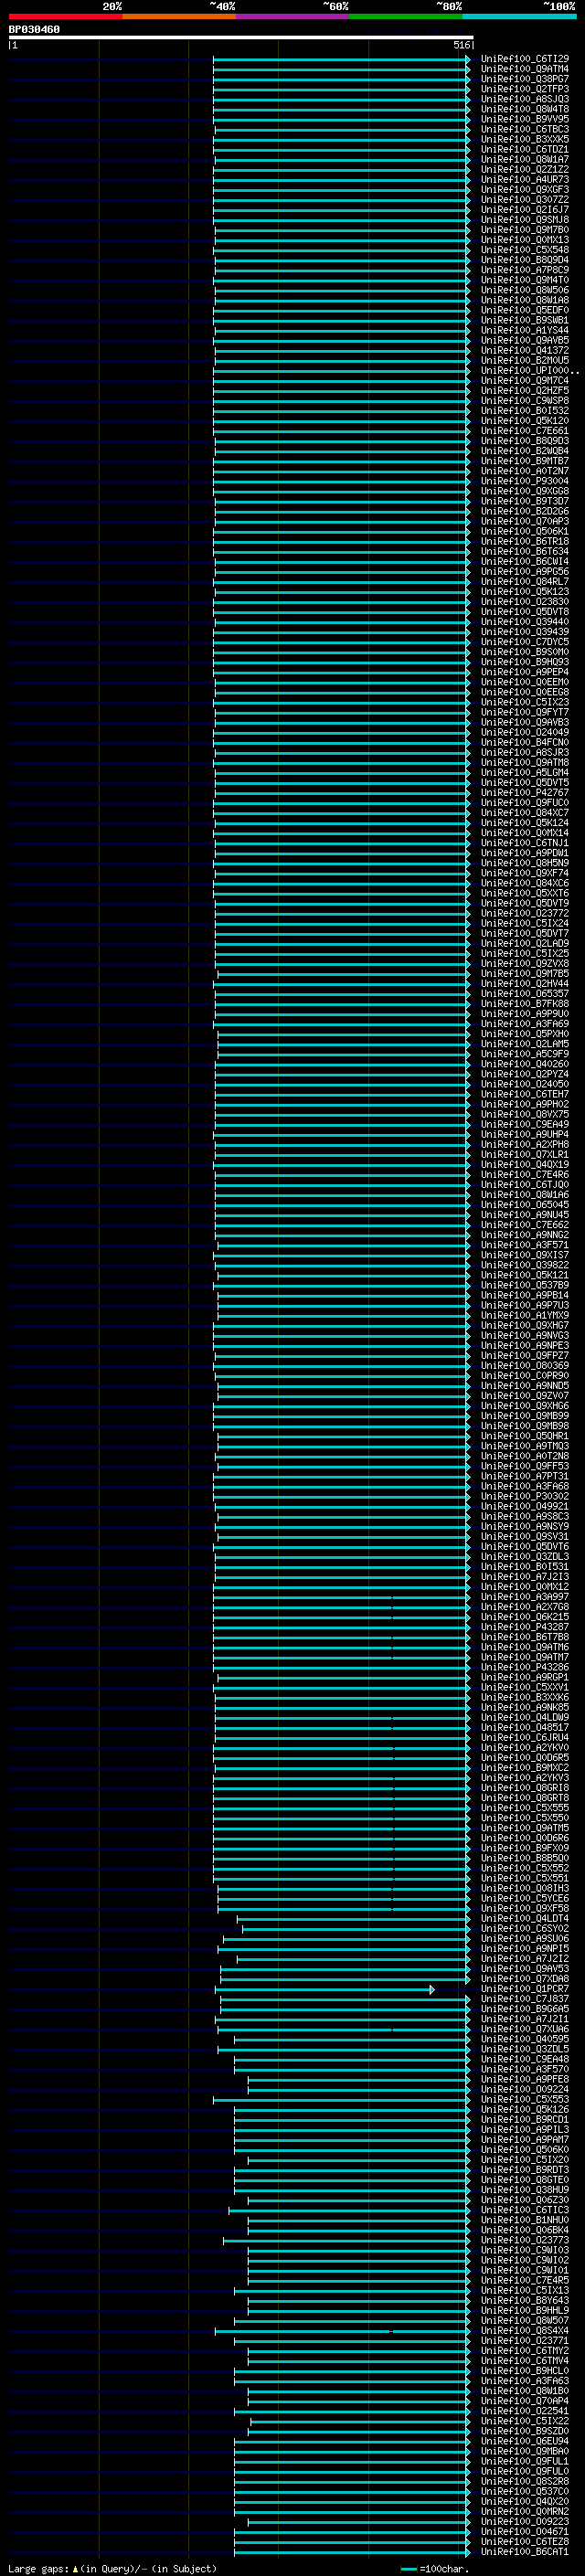The height and width of the screenshot is (2576, 585).
Task: Select the UniRef100_B9RCD1 label
Action: click(525, 2119)
